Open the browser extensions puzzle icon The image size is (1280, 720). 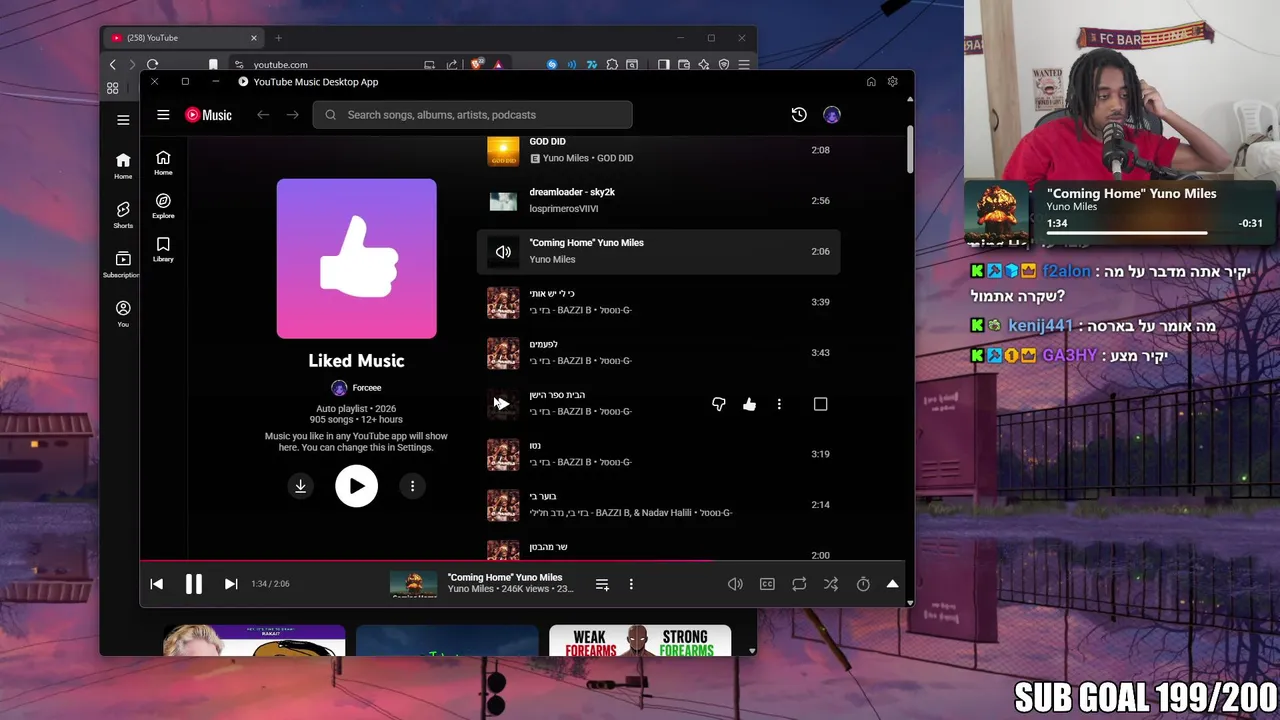click(612, 64)
